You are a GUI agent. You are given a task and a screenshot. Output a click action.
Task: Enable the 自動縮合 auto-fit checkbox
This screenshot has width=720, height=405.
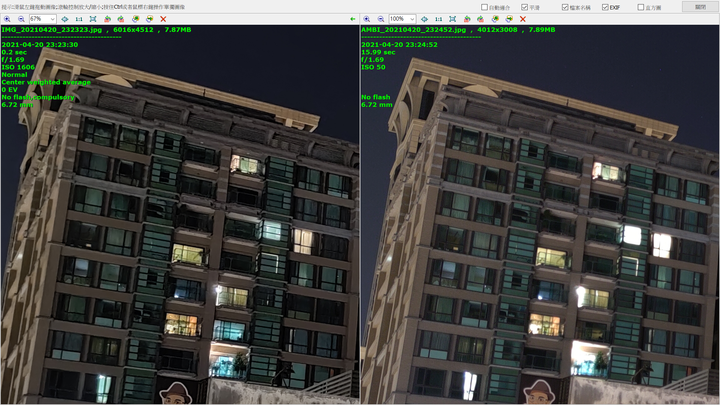coord(484,7)
